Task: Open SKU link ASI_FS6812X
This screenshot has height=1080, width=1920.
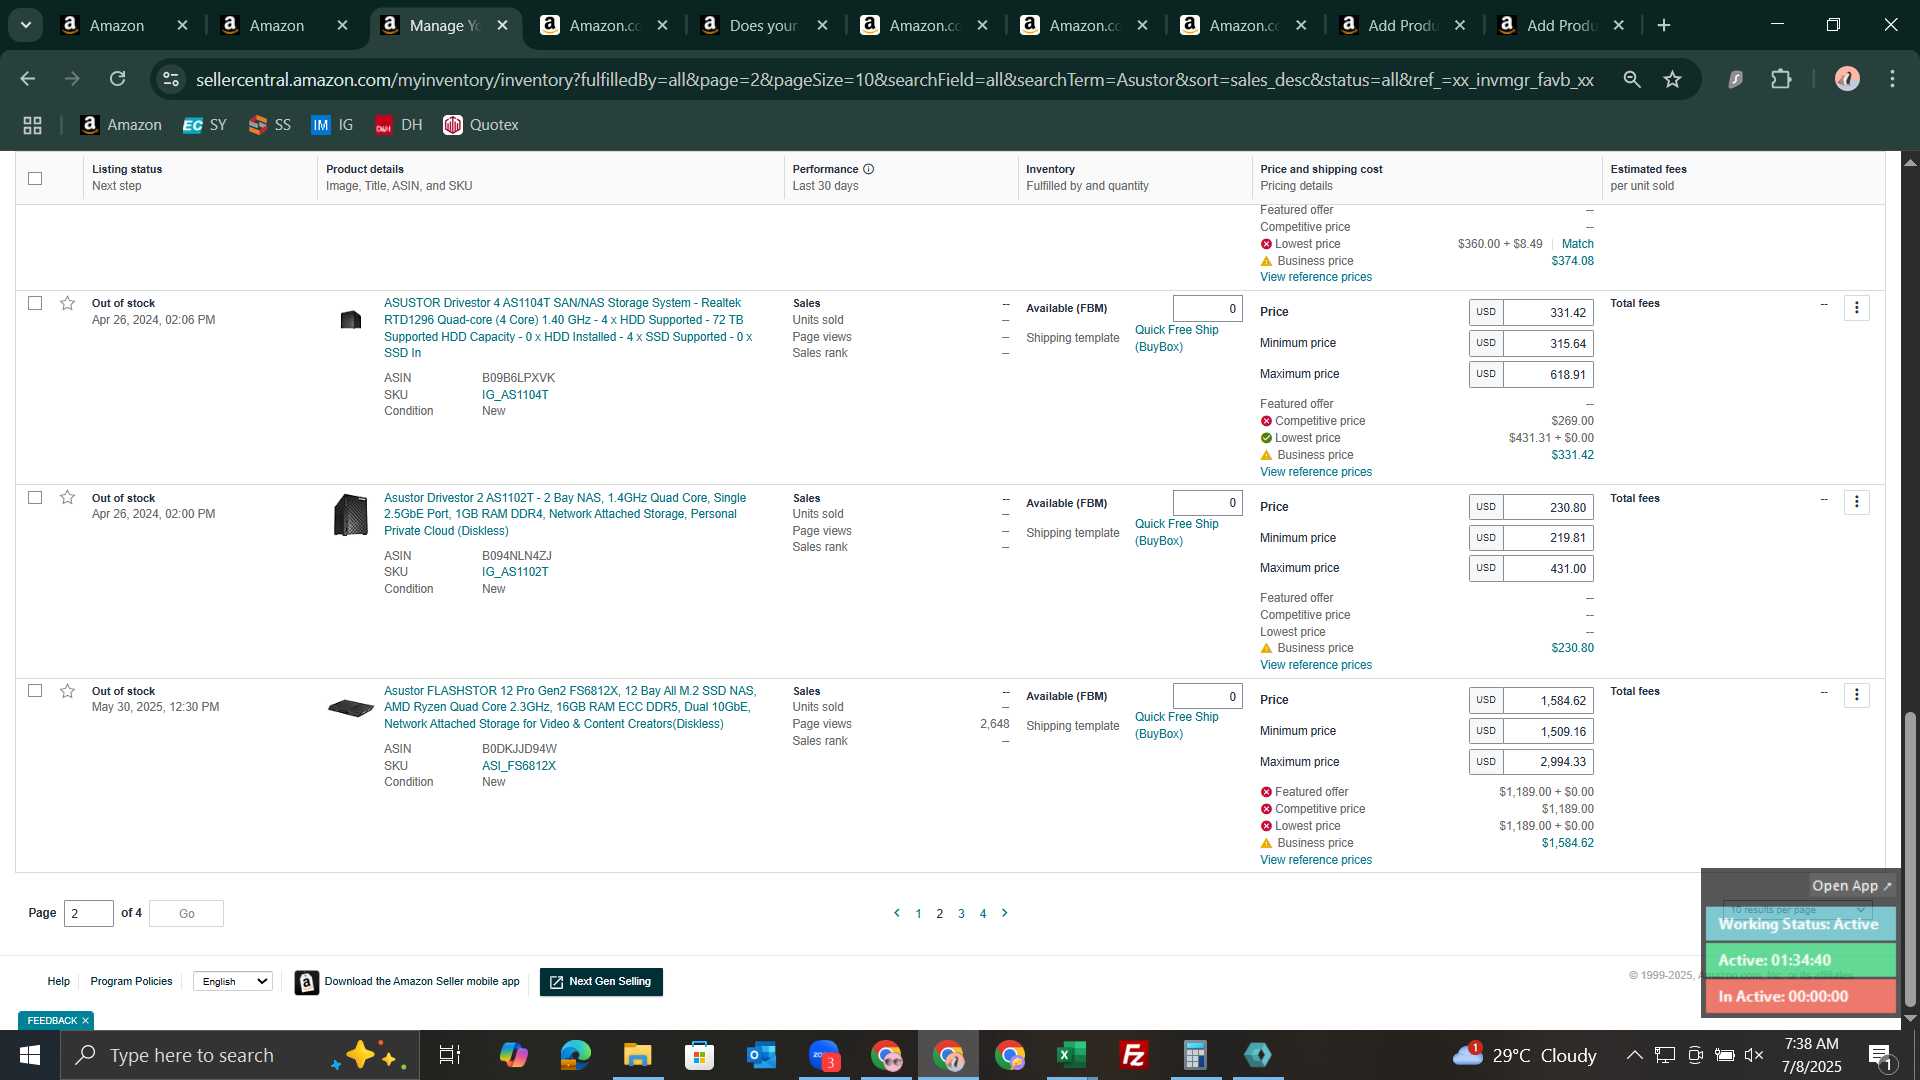Action: 519,766
